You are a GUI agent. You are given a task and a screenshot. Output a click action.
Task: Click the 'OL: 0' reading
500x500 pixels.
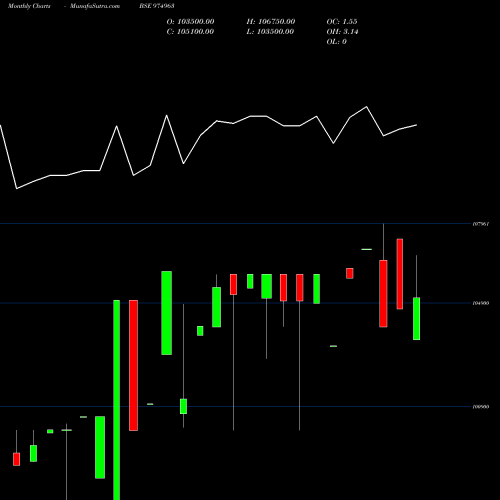click(x=337, y=42)
